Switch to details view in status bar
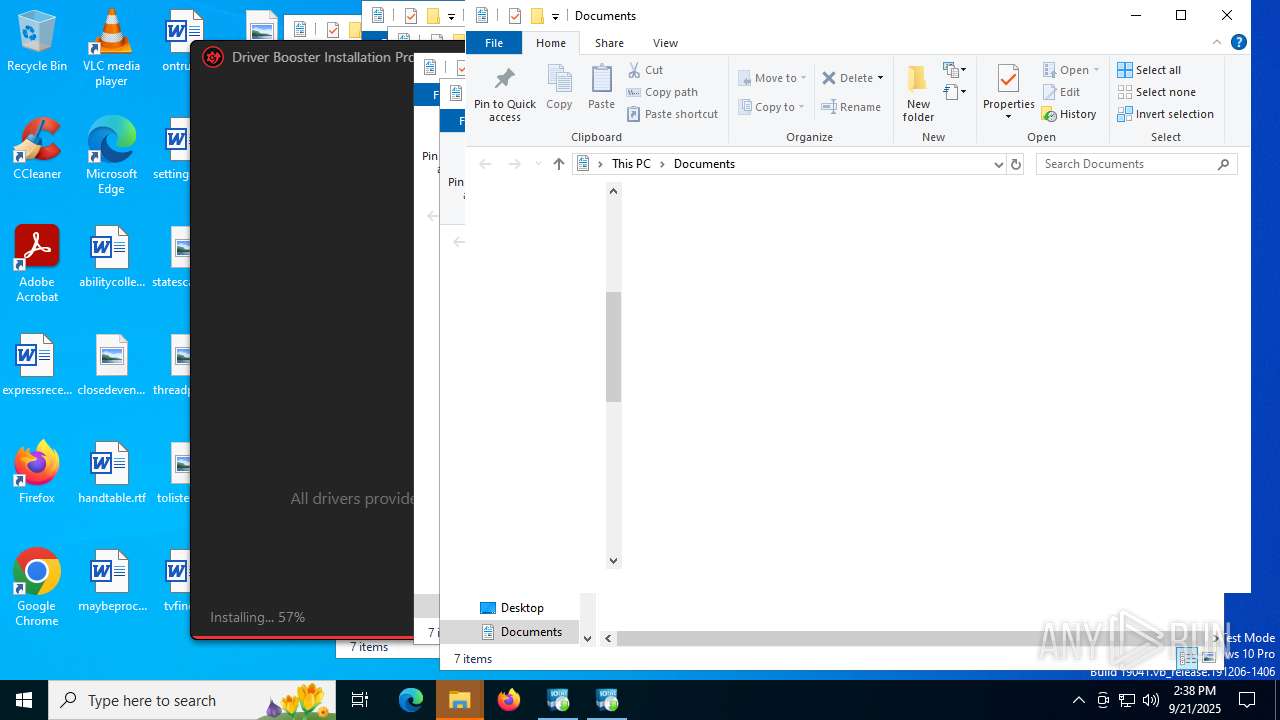 point(1187,658)
